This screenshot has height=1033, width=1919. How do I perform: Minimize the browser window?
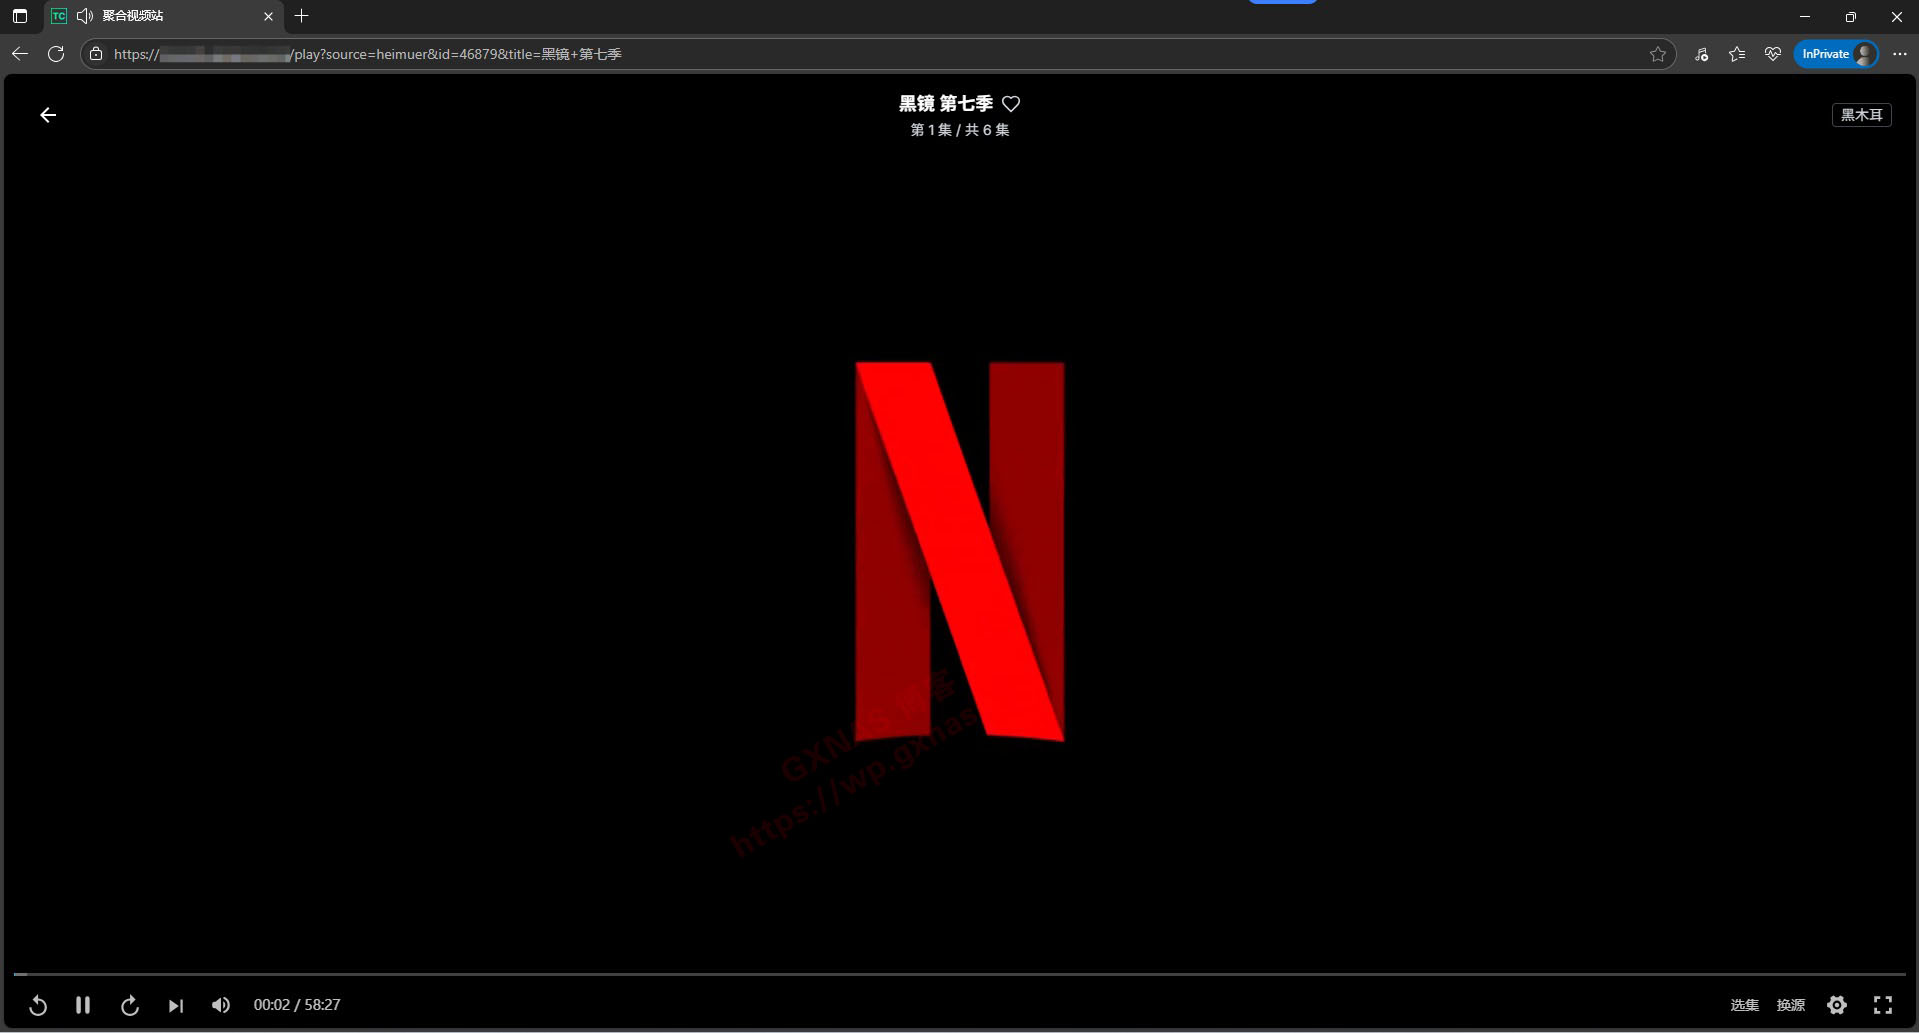coord(1805,16)
